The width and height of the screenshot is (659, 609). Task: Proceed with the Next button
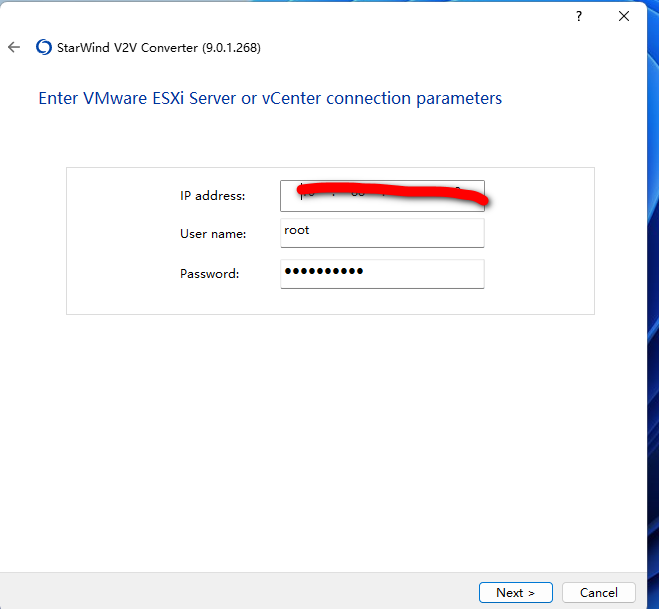coord(516,593)
